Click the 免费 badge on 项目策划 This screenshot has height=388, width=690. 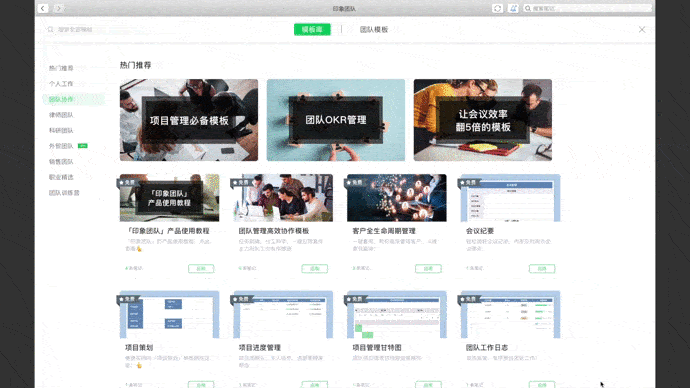128,299
